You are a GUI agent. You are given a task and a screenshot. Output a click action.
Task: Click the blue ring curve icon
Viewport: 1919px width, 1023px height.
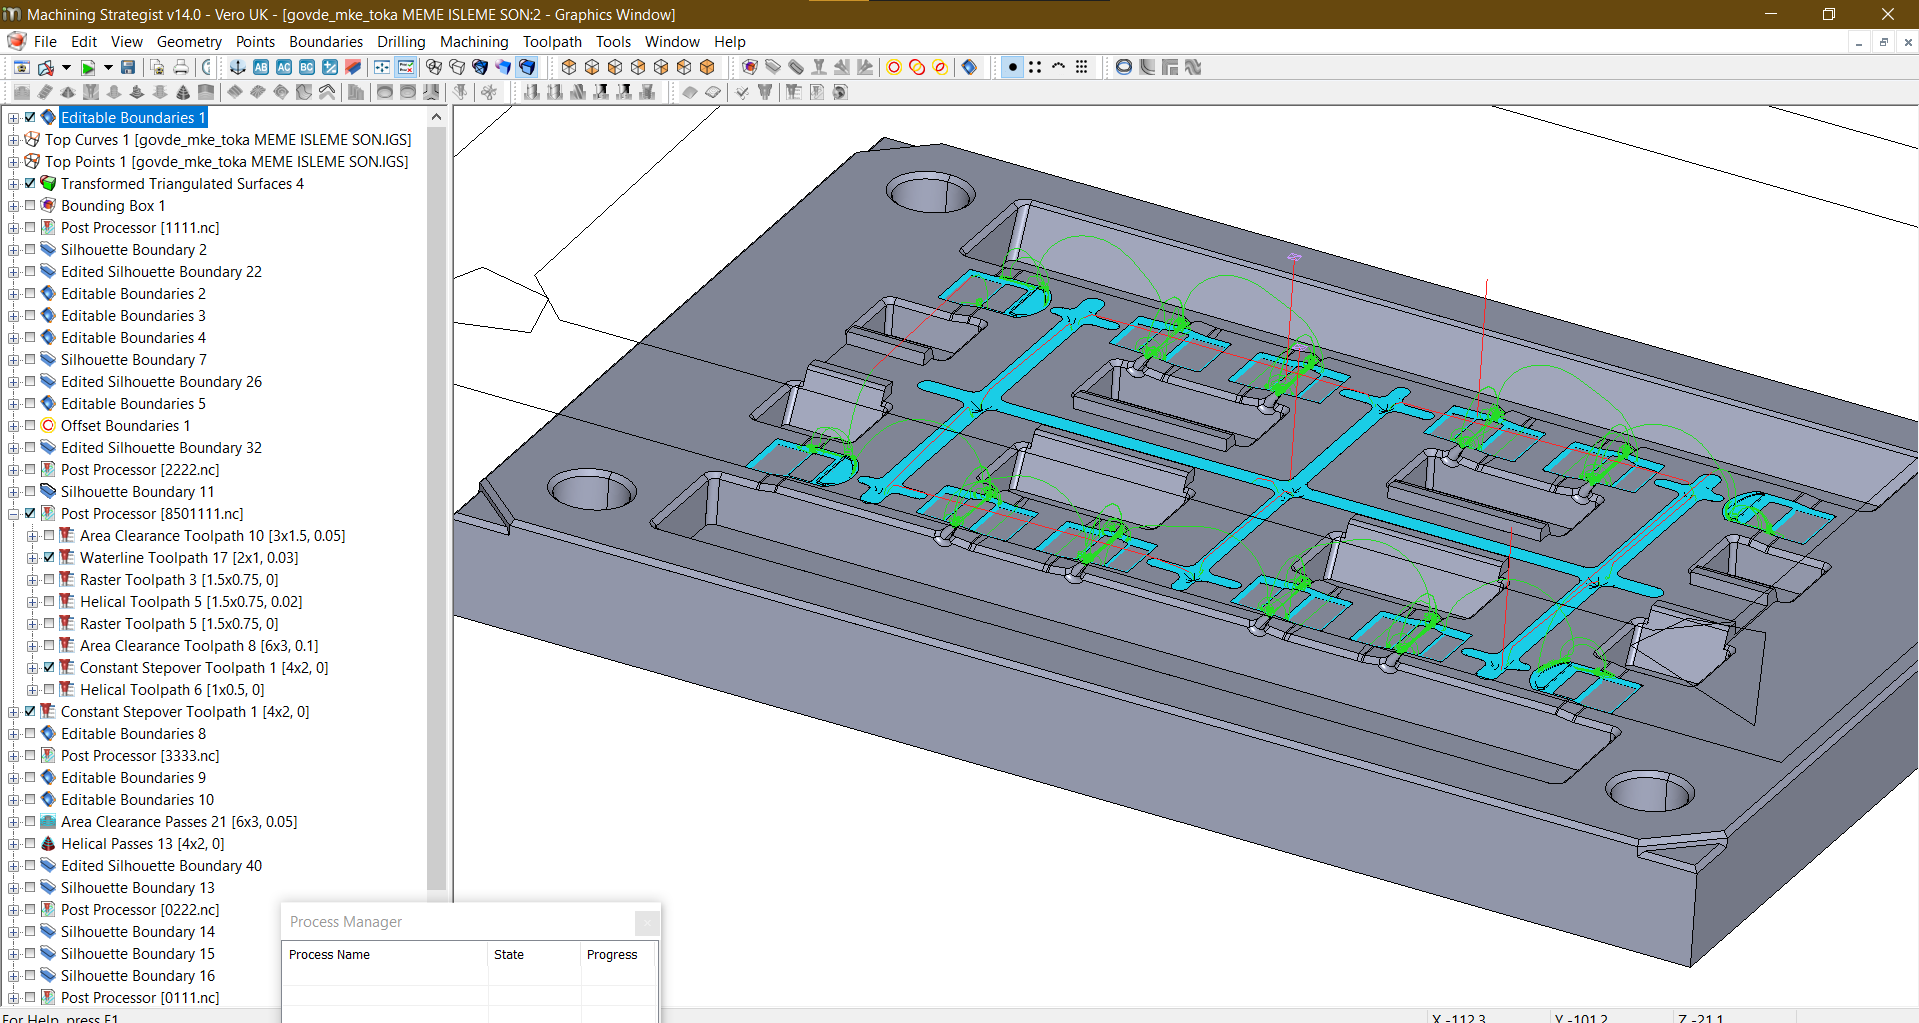(1124, 67)
